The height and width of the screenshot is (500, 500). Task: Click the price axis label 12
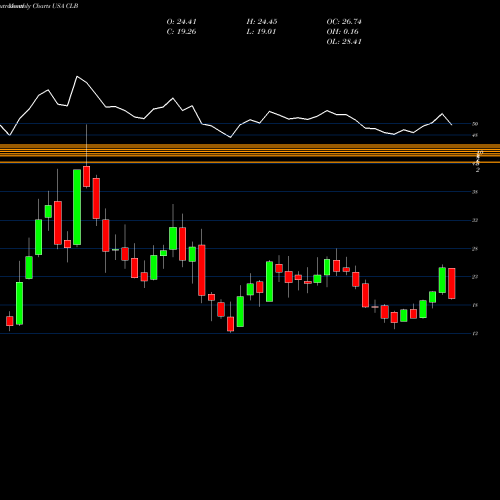[475, 333]
